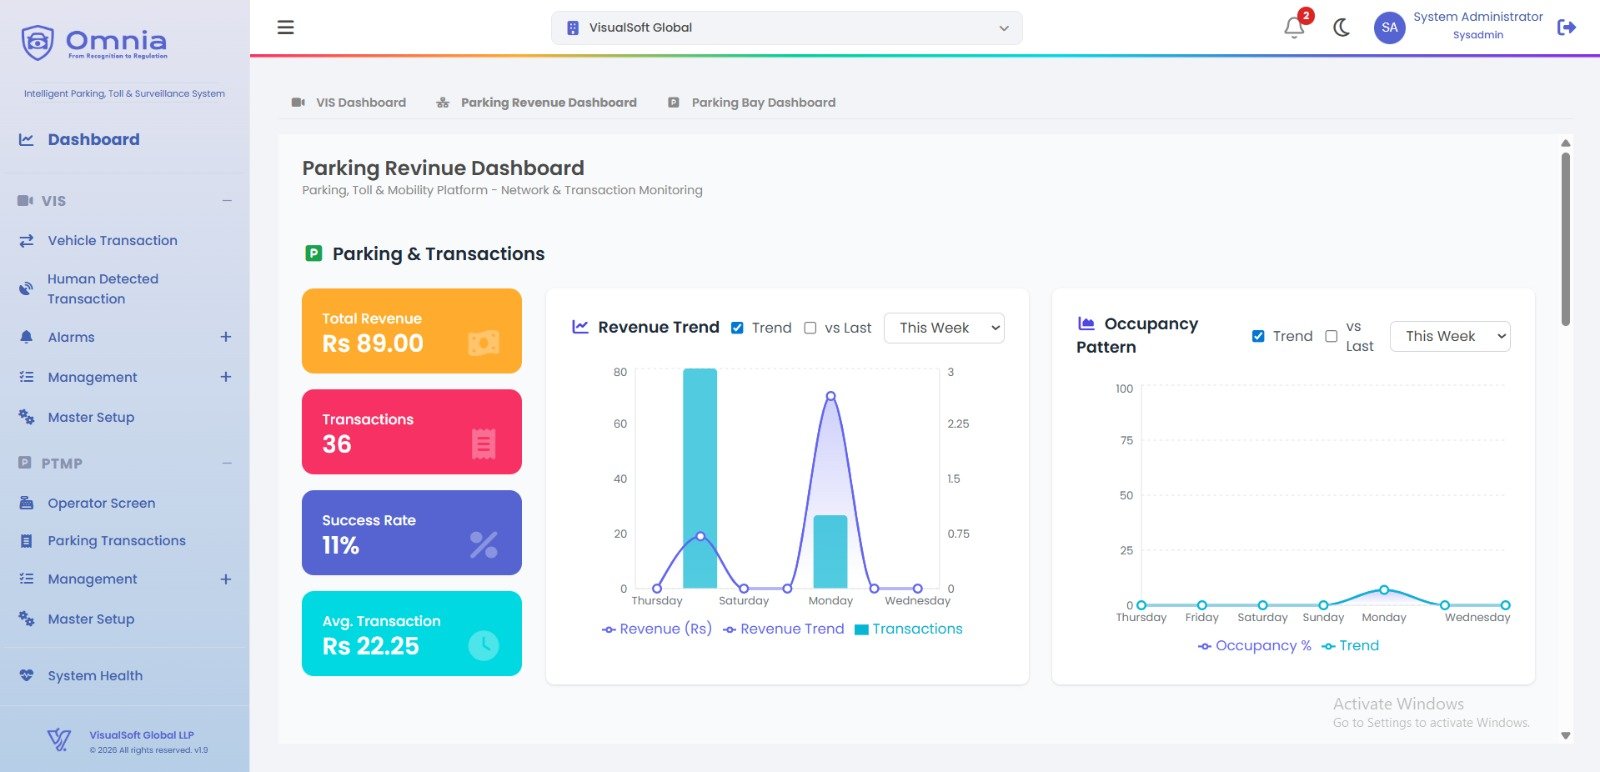Toggle Revenue Trend legend series
1600x772 pixels.
pyautogui.click(x=784, y=629)
